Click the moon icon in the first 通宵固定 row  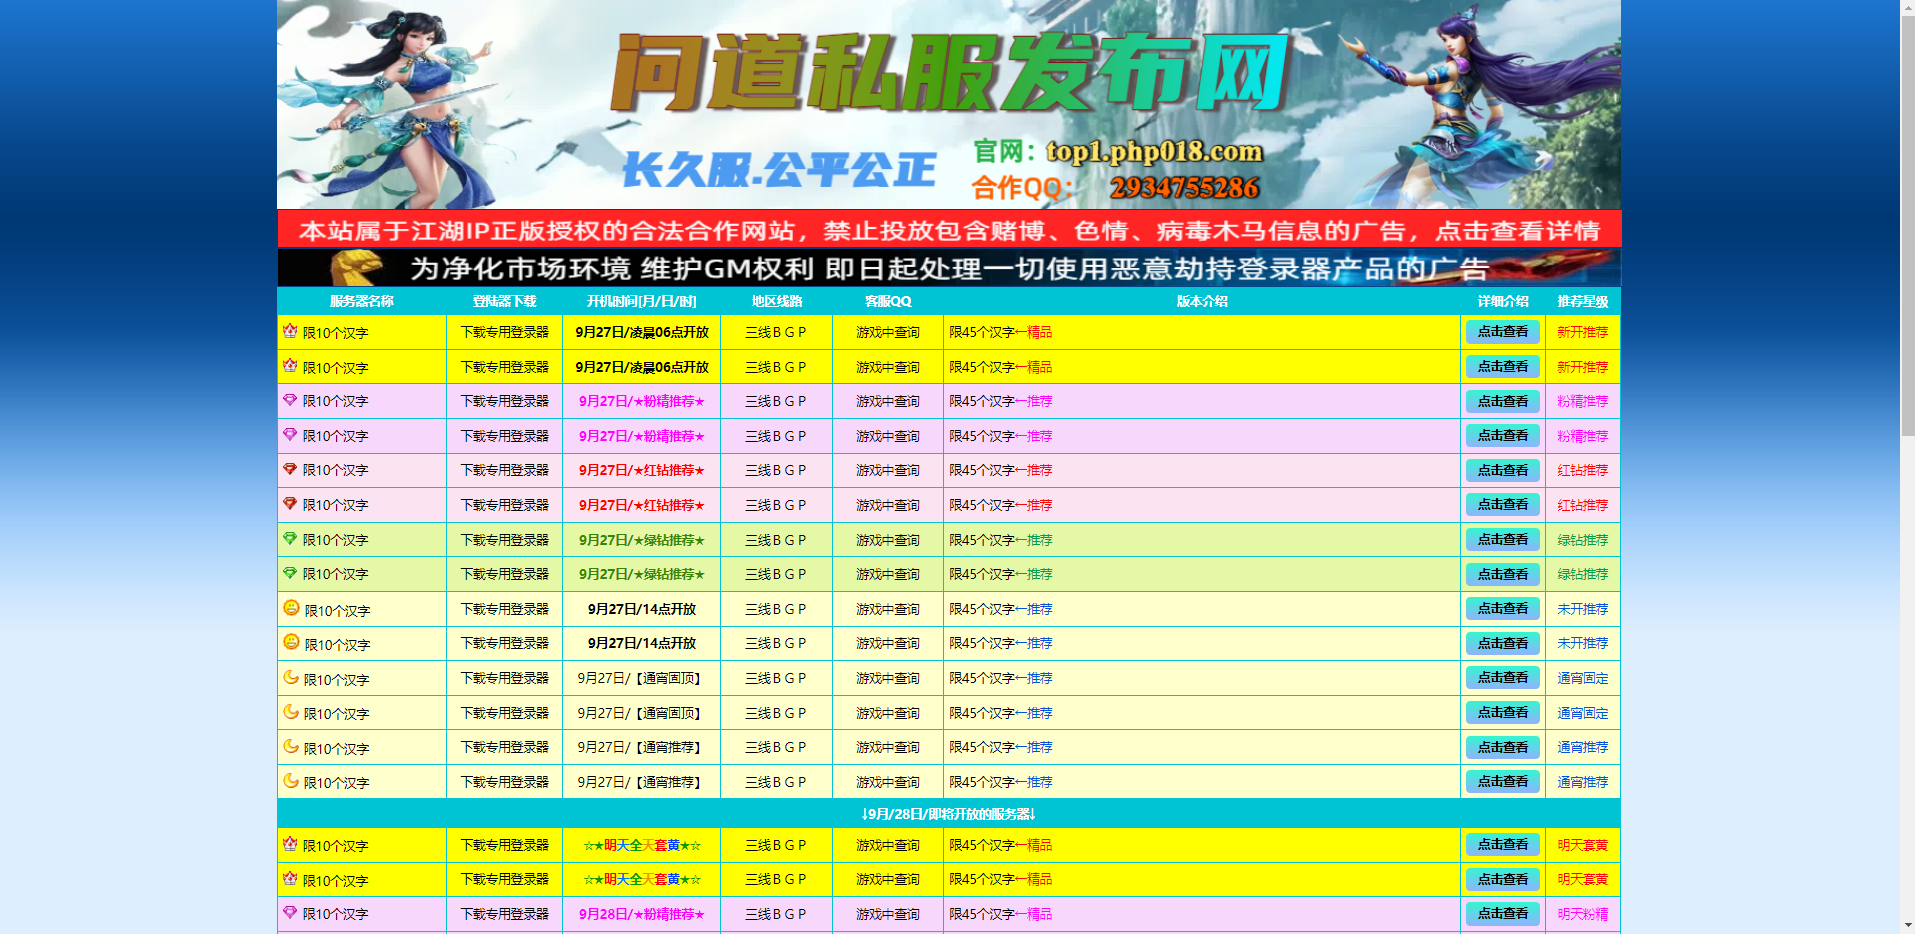291,676
